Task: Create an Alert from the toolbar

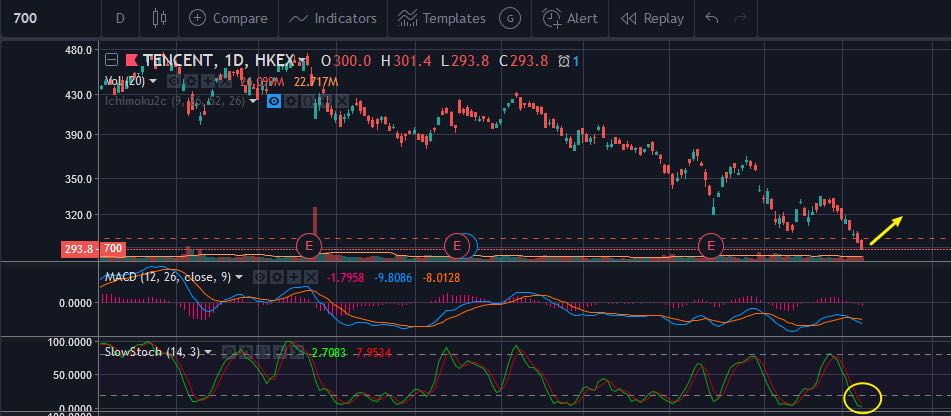Action: pos(570,18)
